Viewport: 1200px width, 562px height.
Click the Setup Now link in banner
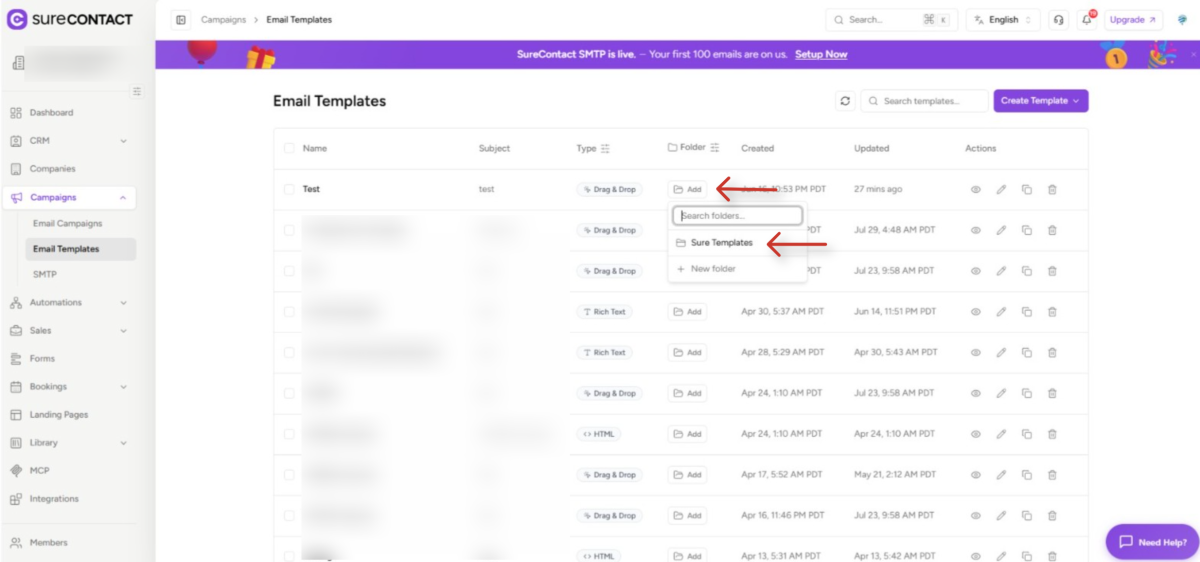click(821, 54)
